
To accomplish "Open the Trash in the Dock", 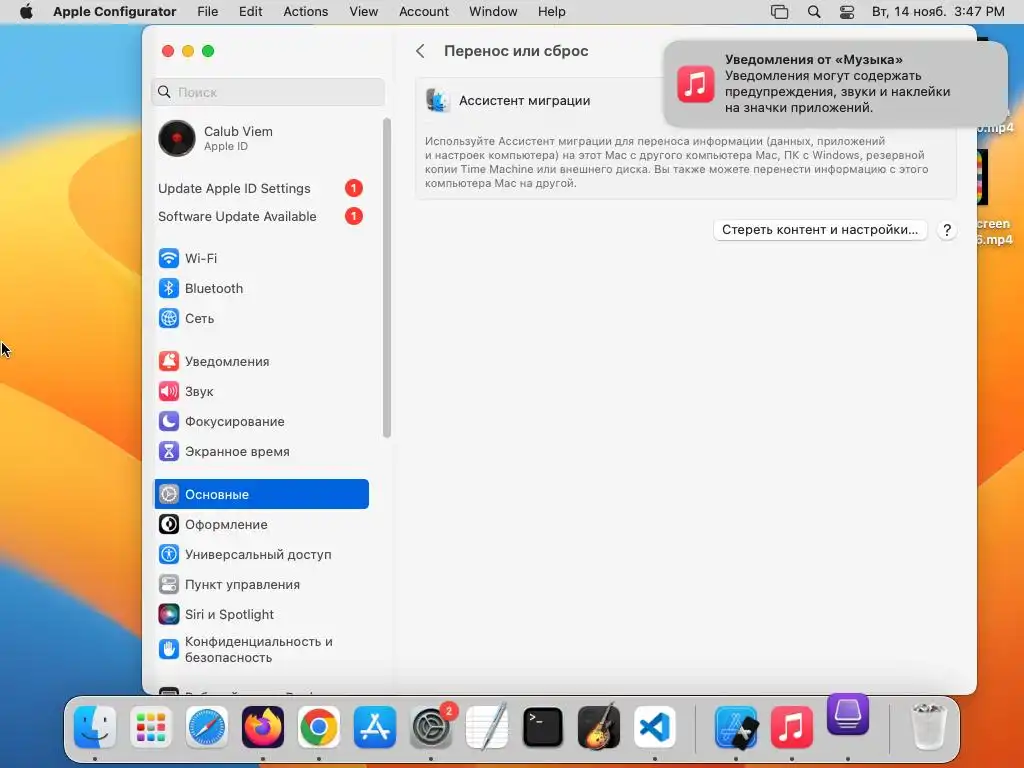I will (928, 727).
